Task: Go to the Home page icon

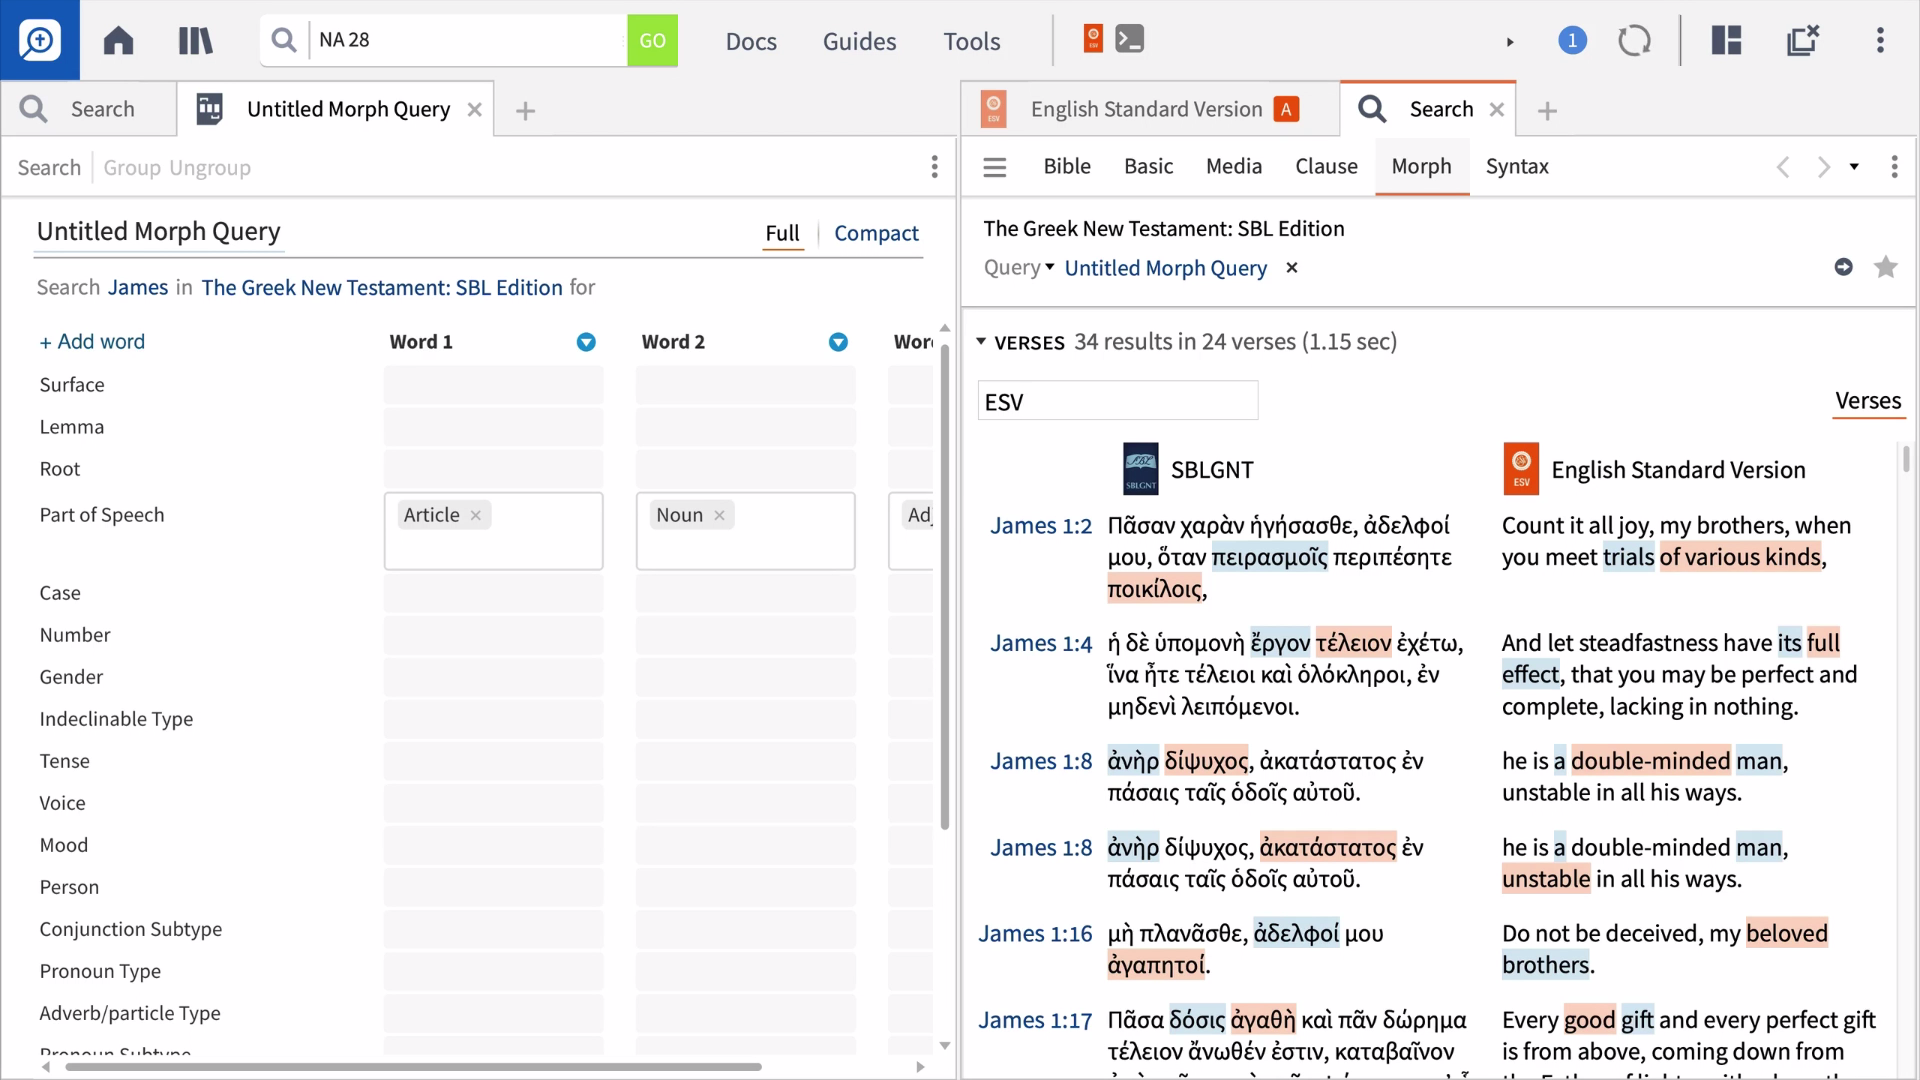Action: coord(118,41)
